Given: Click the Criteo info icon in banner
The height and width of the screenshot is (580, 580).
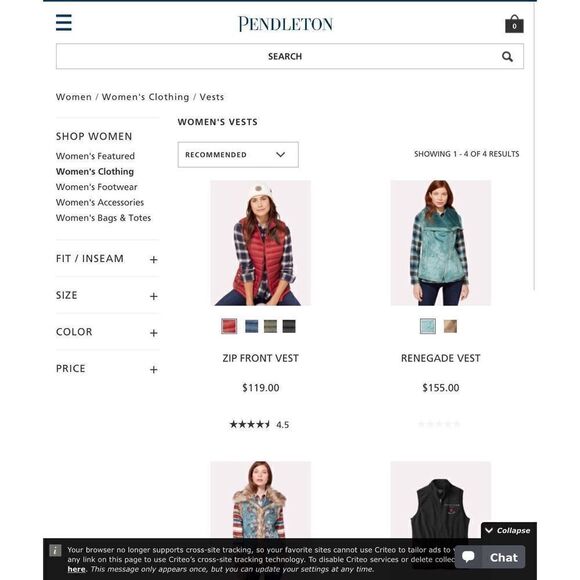Looking at the screenshot, I should pos(55,550).
